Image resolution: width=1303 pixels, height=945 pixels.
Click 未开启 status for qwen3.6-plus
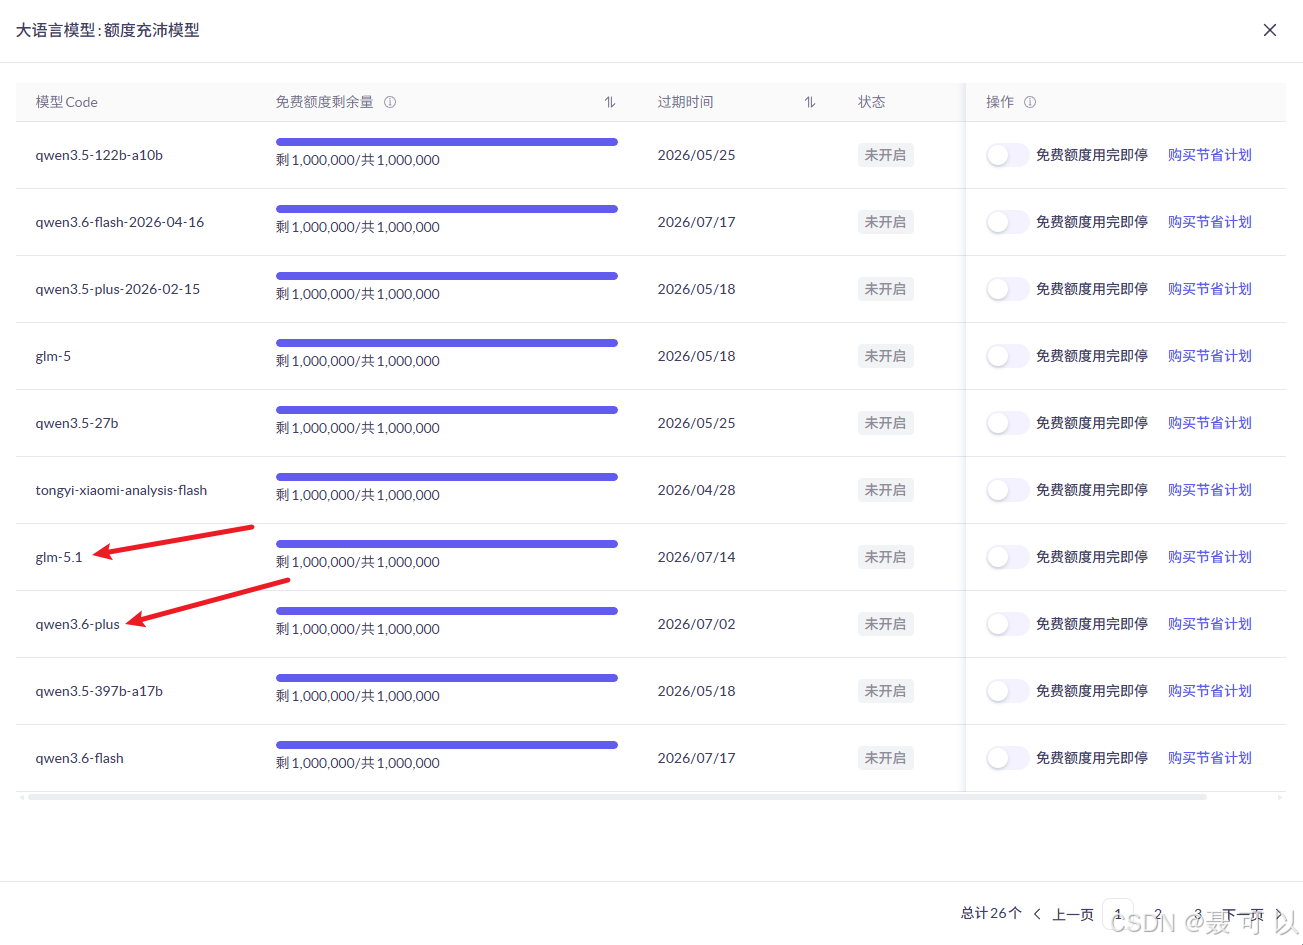tap(885, 624)
